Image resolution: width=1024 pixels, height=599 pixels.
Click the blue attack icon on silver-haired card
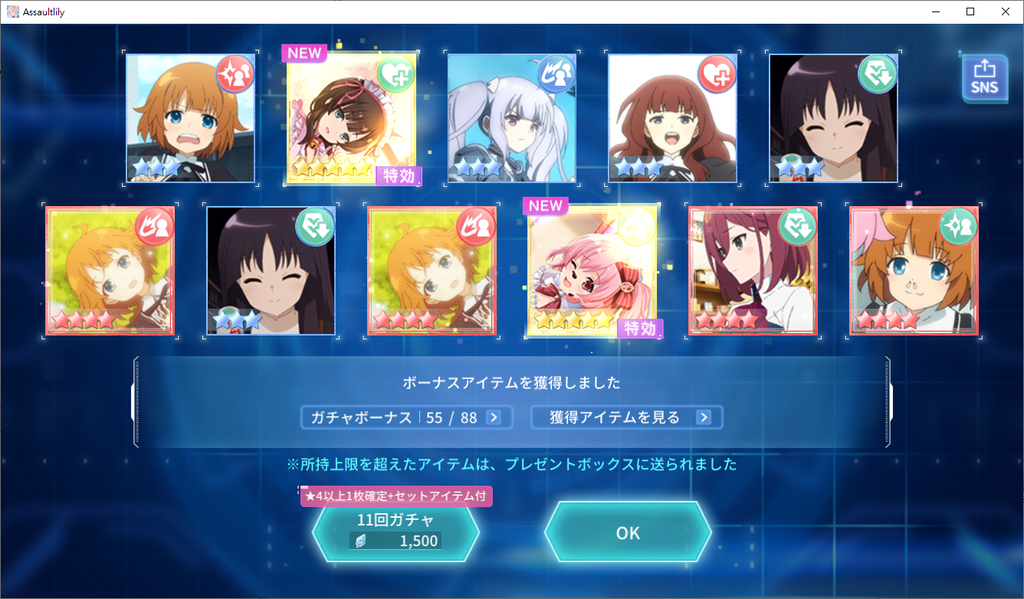(556, 74)
